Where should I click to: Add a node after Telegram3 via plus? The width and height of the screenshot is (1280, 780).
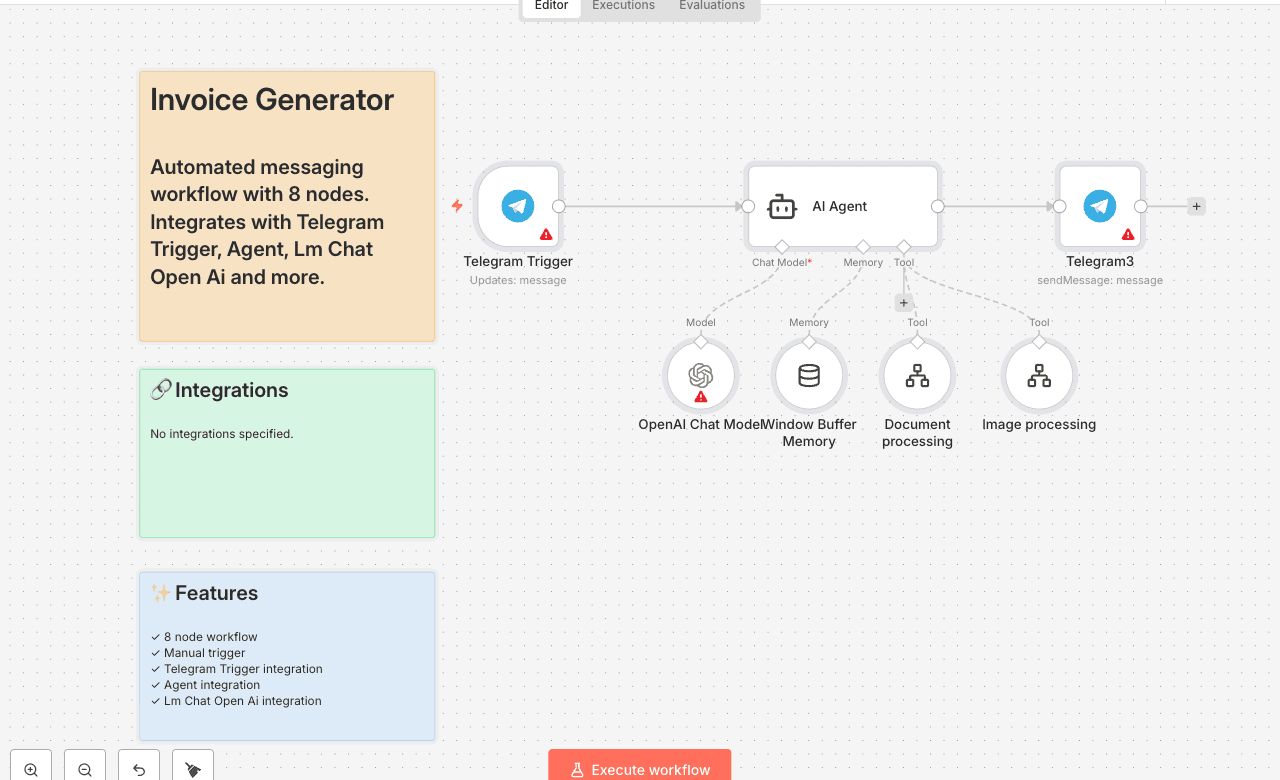1196,206
